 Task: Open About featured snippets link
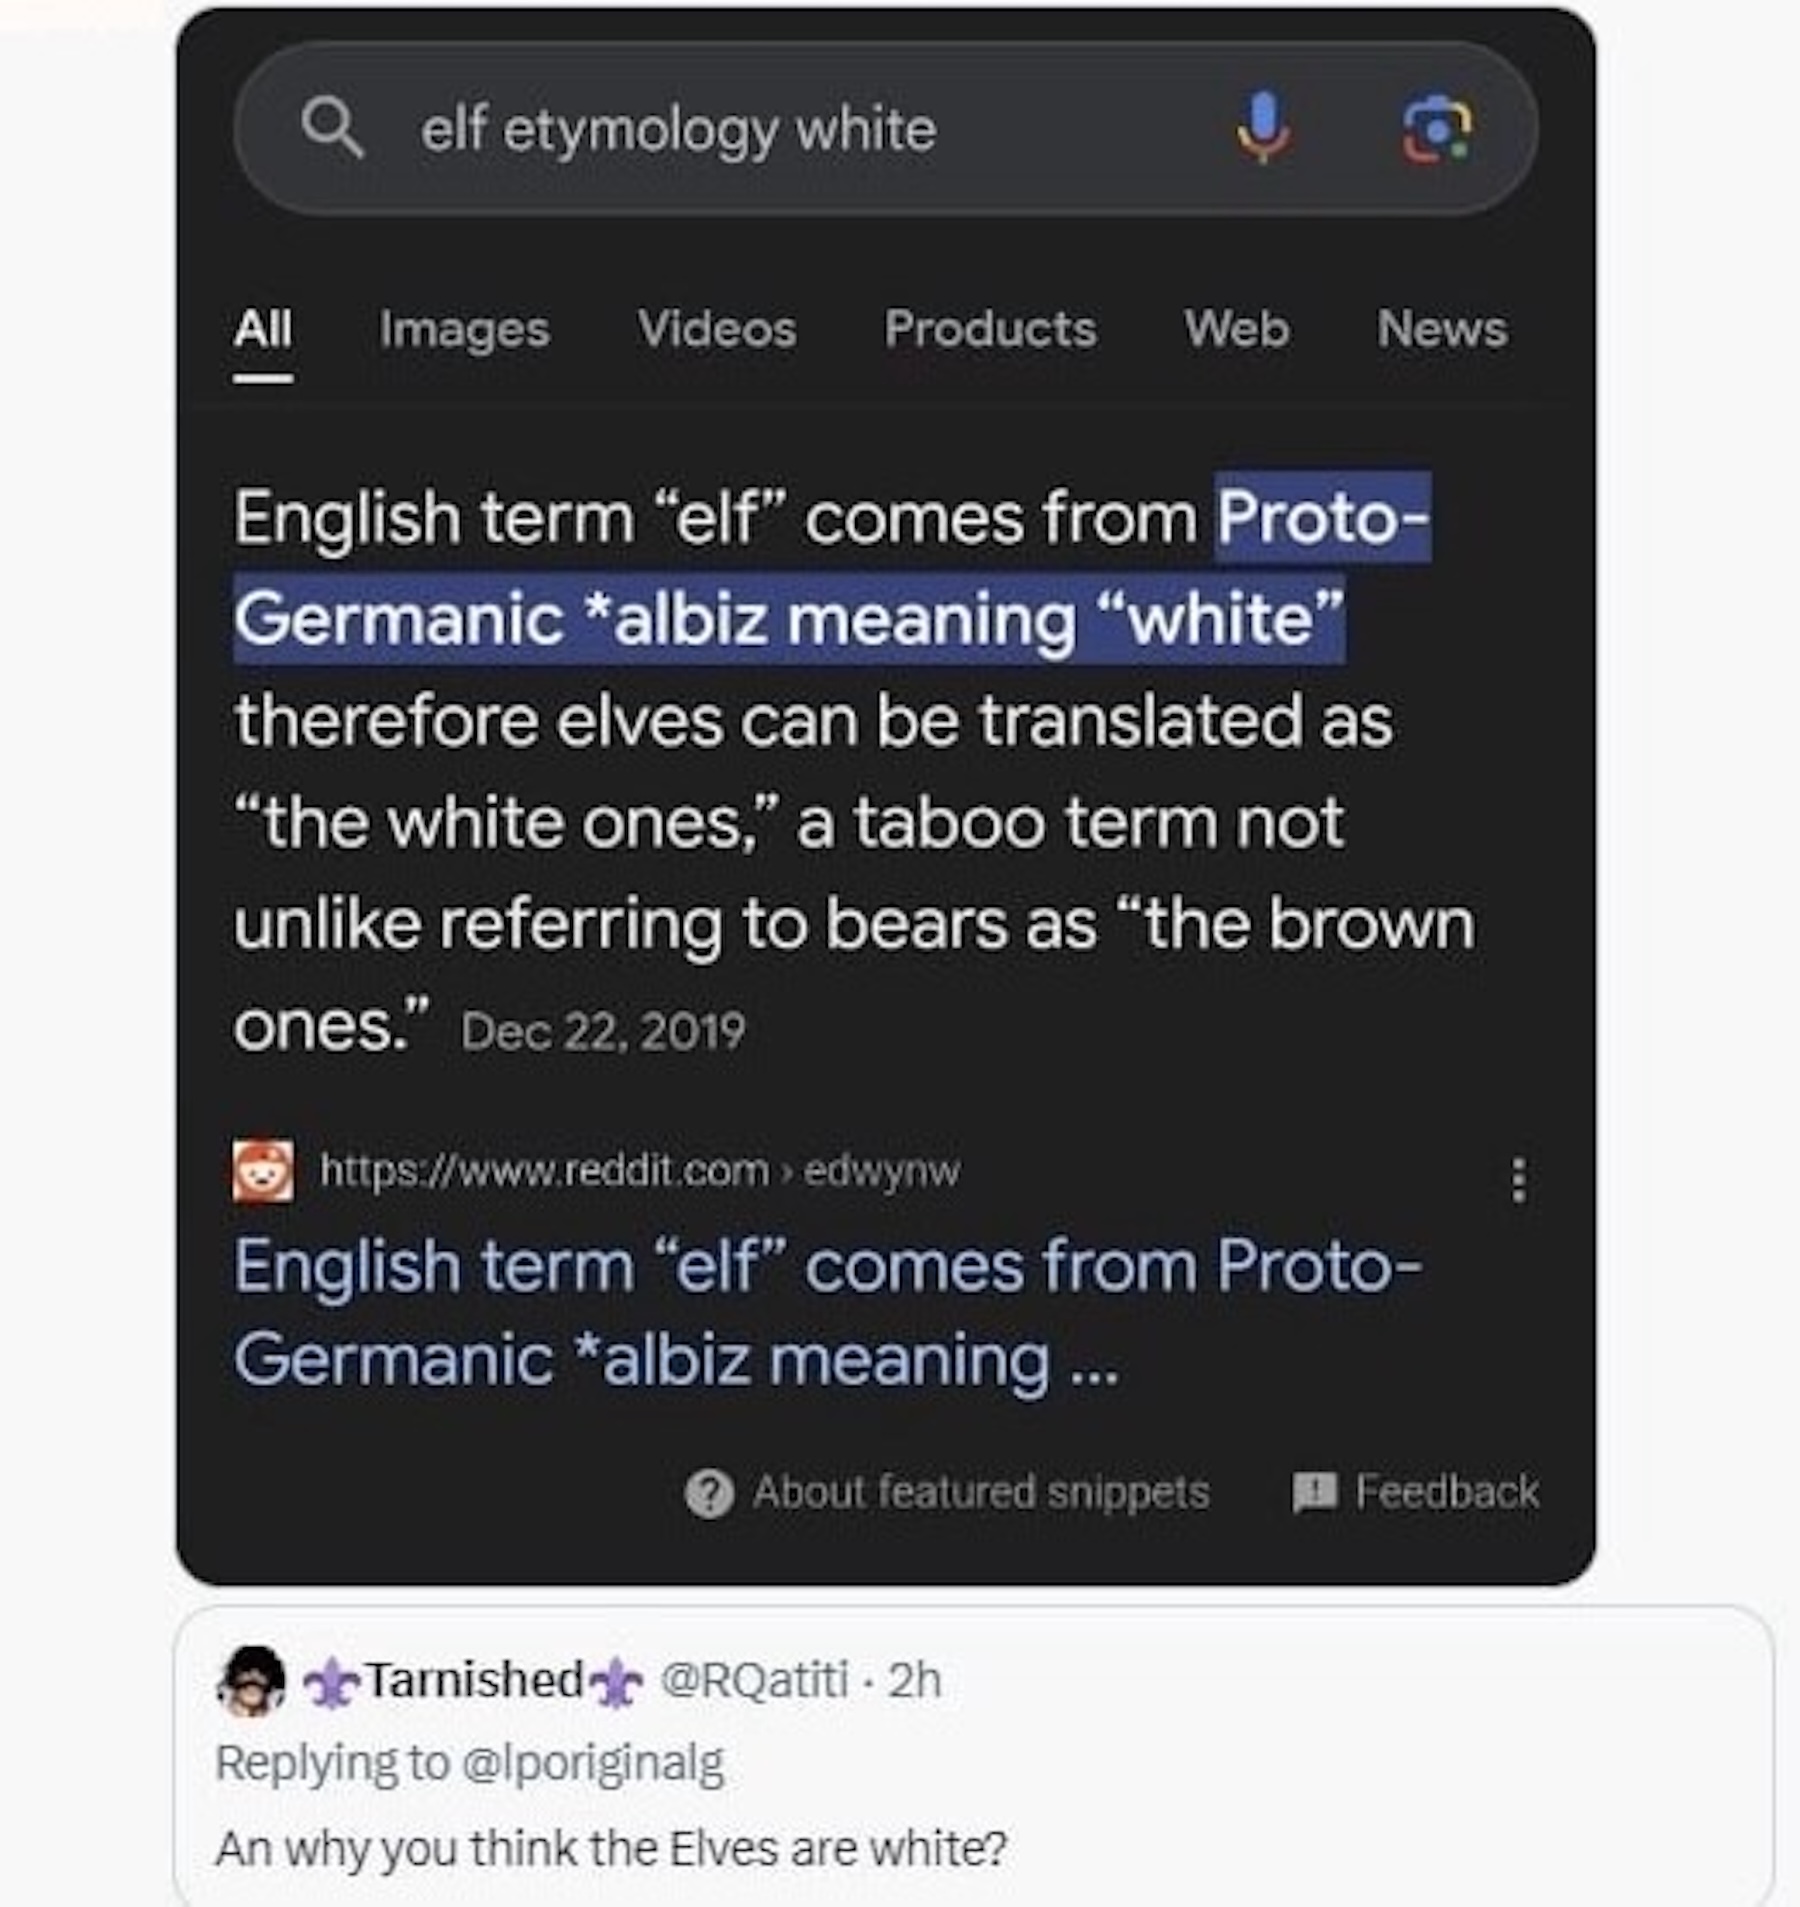pyautogui.click(x=980, y=1492)
